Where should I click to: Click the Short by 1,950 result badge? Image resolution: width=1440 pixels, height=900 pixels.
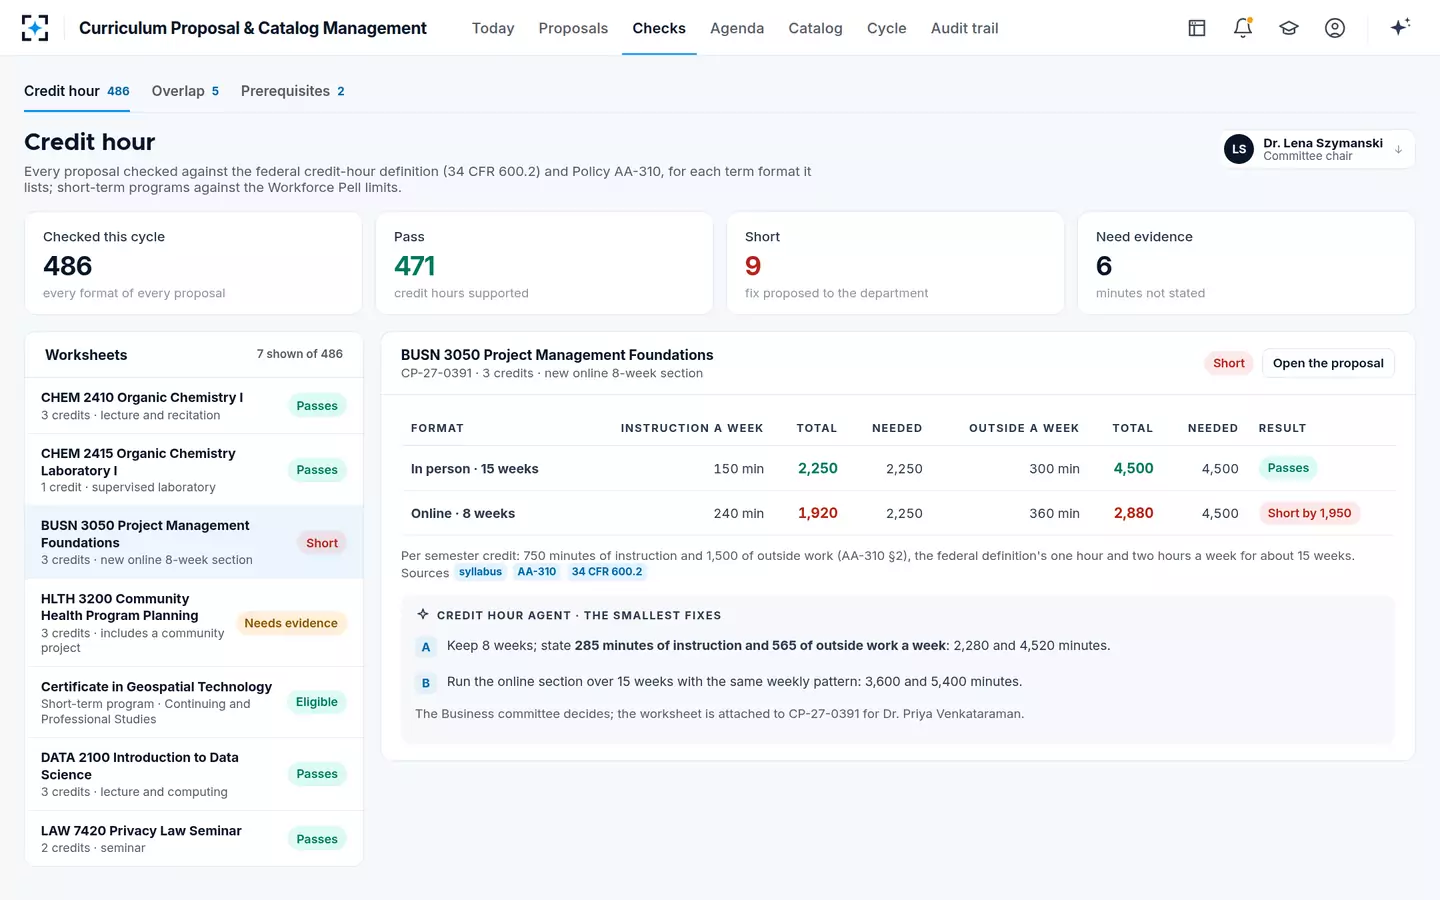pyautogui.click(x=1309, y=513)
